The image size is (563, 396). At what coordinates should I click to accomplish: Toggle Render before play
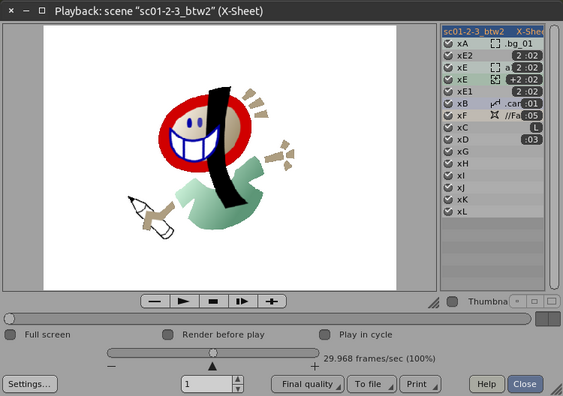point(168,335)
